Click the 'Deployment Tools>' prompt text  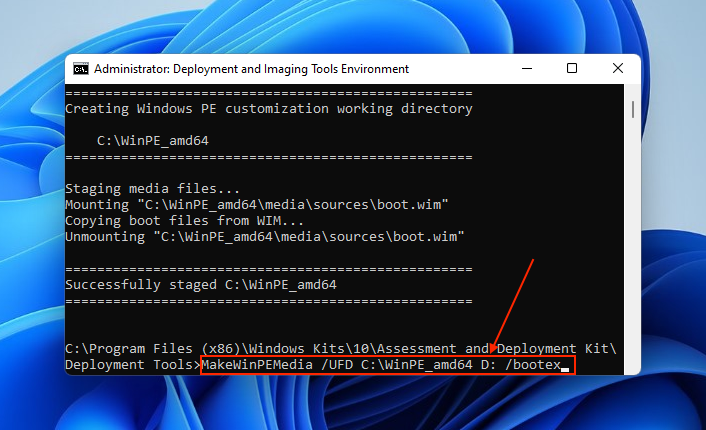coord(133,365)
